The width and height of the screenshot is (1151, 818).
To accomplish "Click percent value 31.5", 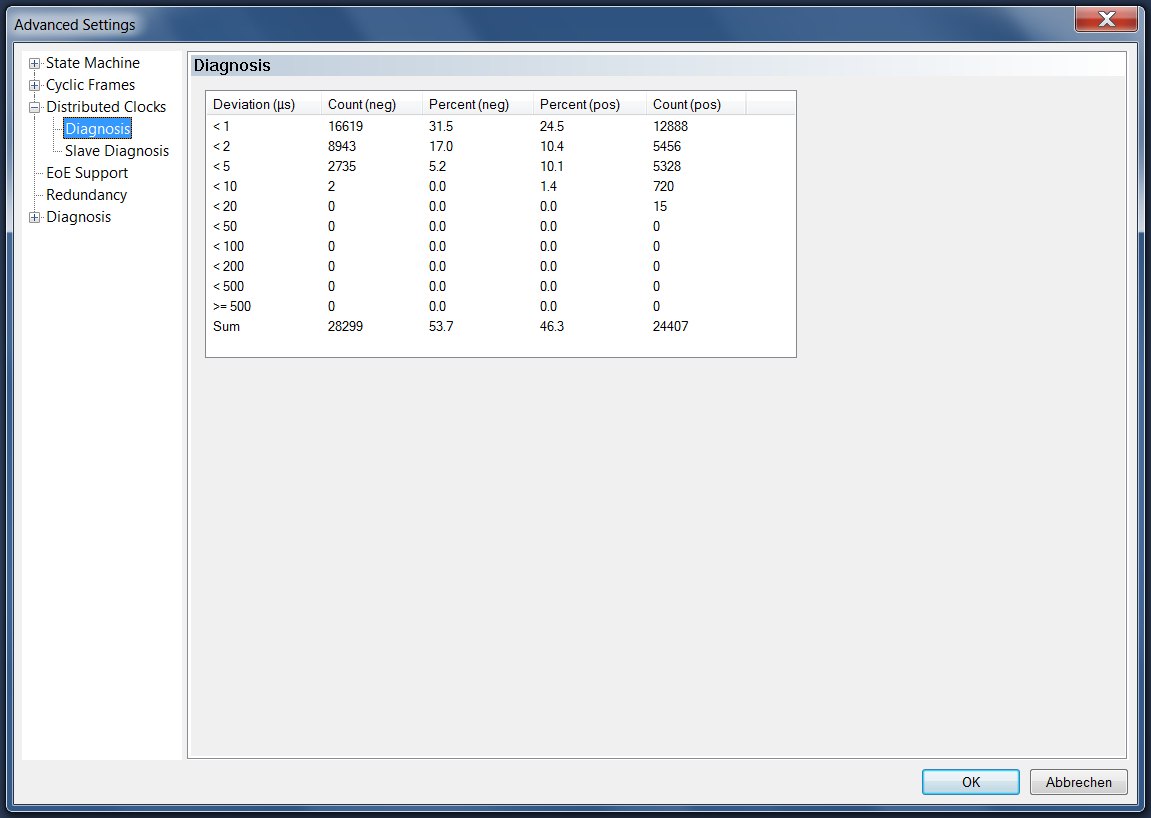I will (441, 126).
